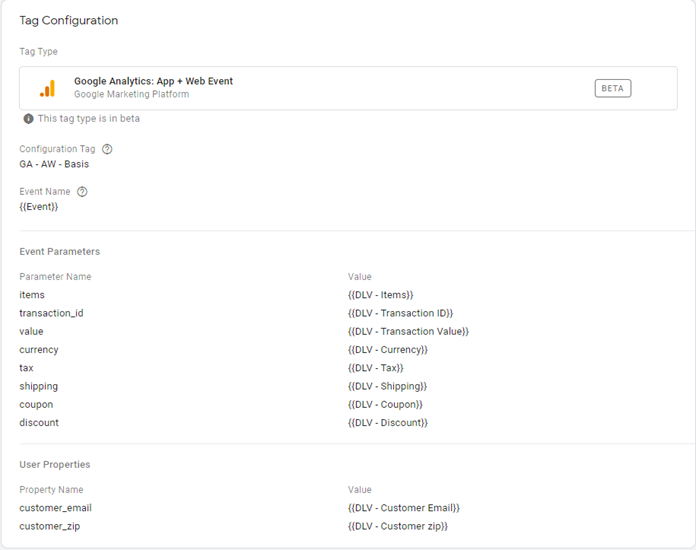Click the {{DLV - Customer Email}} value
The image size is (696, 550).
[403, 508]
